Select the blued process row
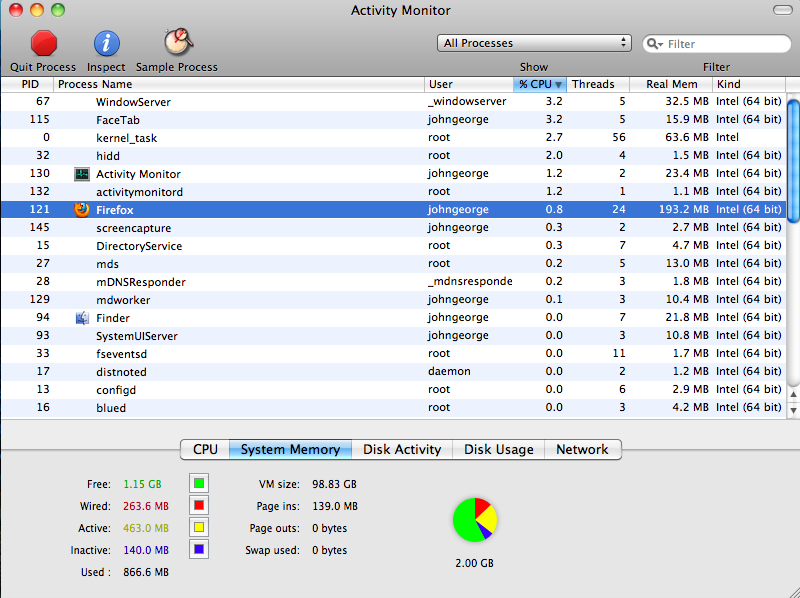The image size is (800, 598). 393,407
